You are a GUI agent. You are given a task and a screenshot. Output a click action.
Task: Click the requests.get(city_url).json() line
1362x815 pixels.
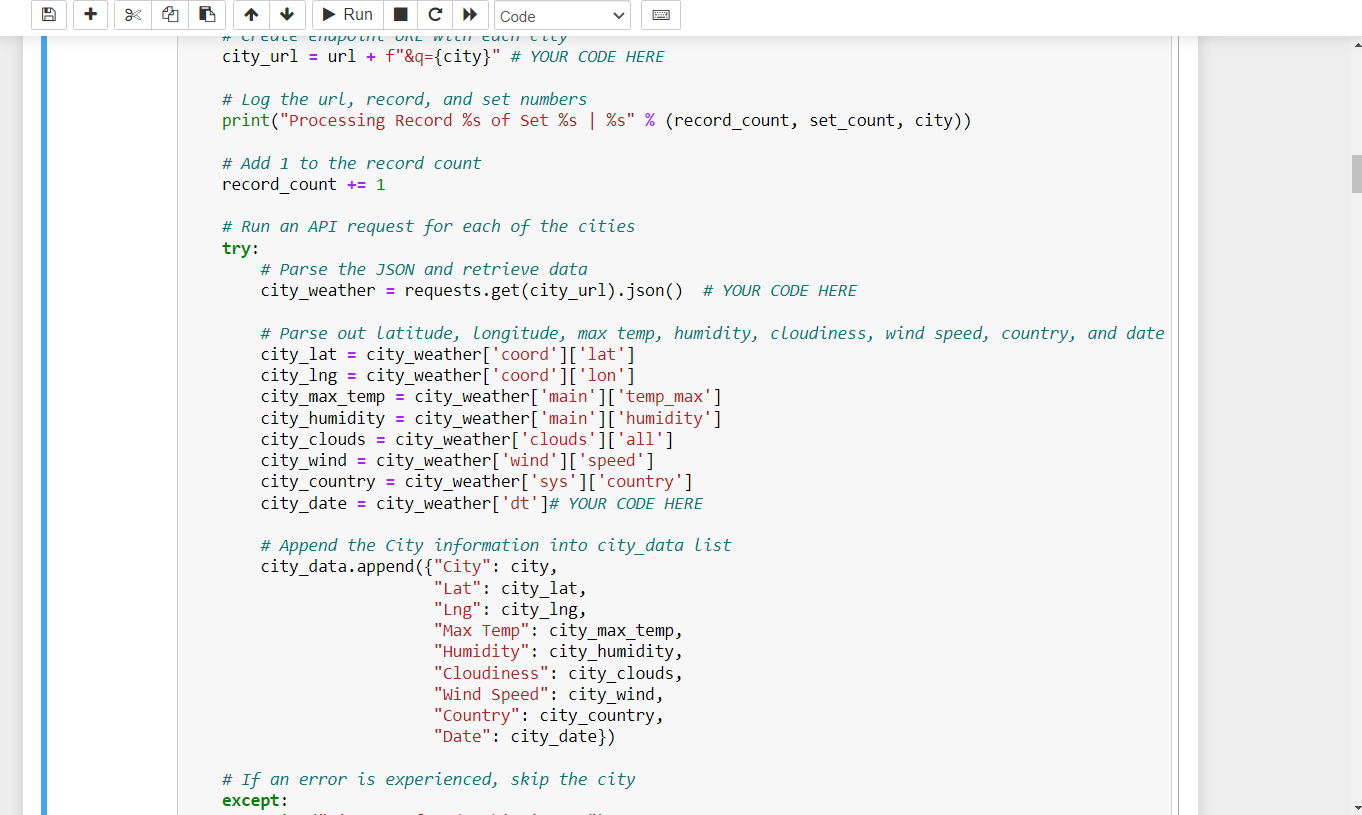[559, 291]
